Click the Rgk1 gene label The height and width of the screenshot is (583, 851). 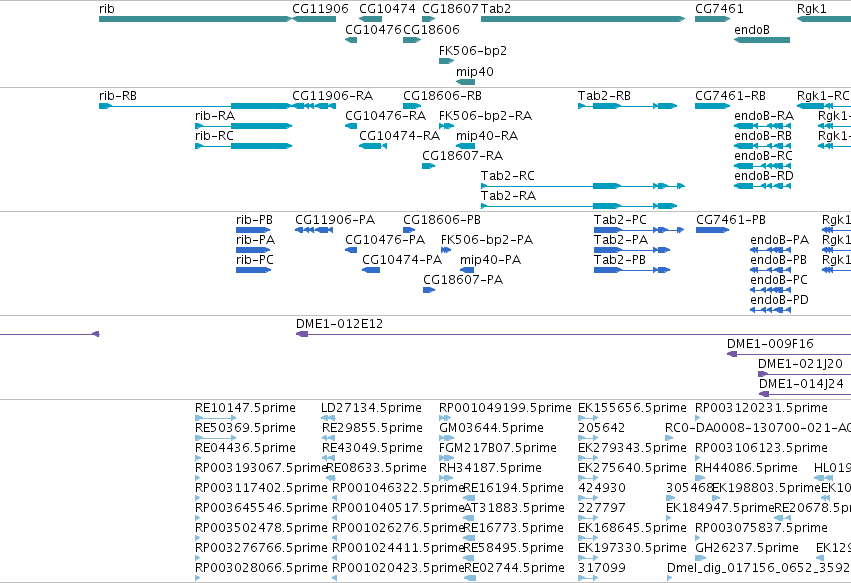[x=811, y=9]
